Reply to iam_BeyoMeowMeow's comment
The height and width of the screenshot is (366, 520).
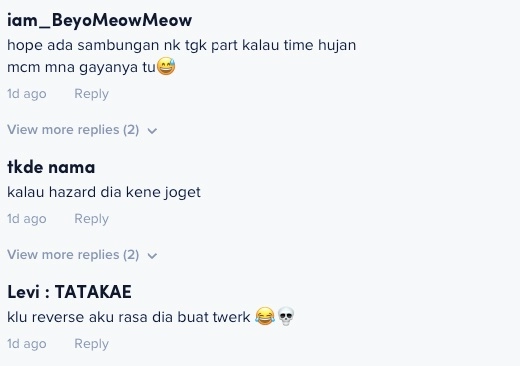point(91,94)
